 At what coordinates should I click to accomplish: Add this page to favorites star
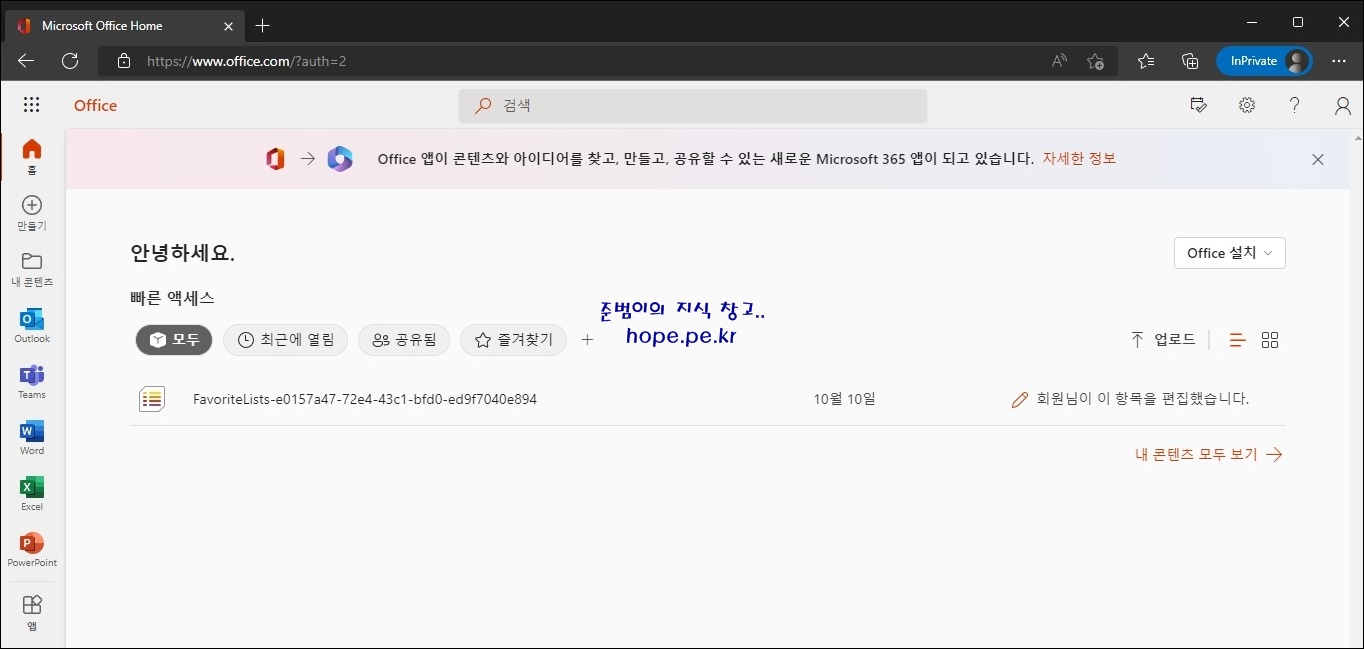pyautogui.click(x=1095, y=61)
